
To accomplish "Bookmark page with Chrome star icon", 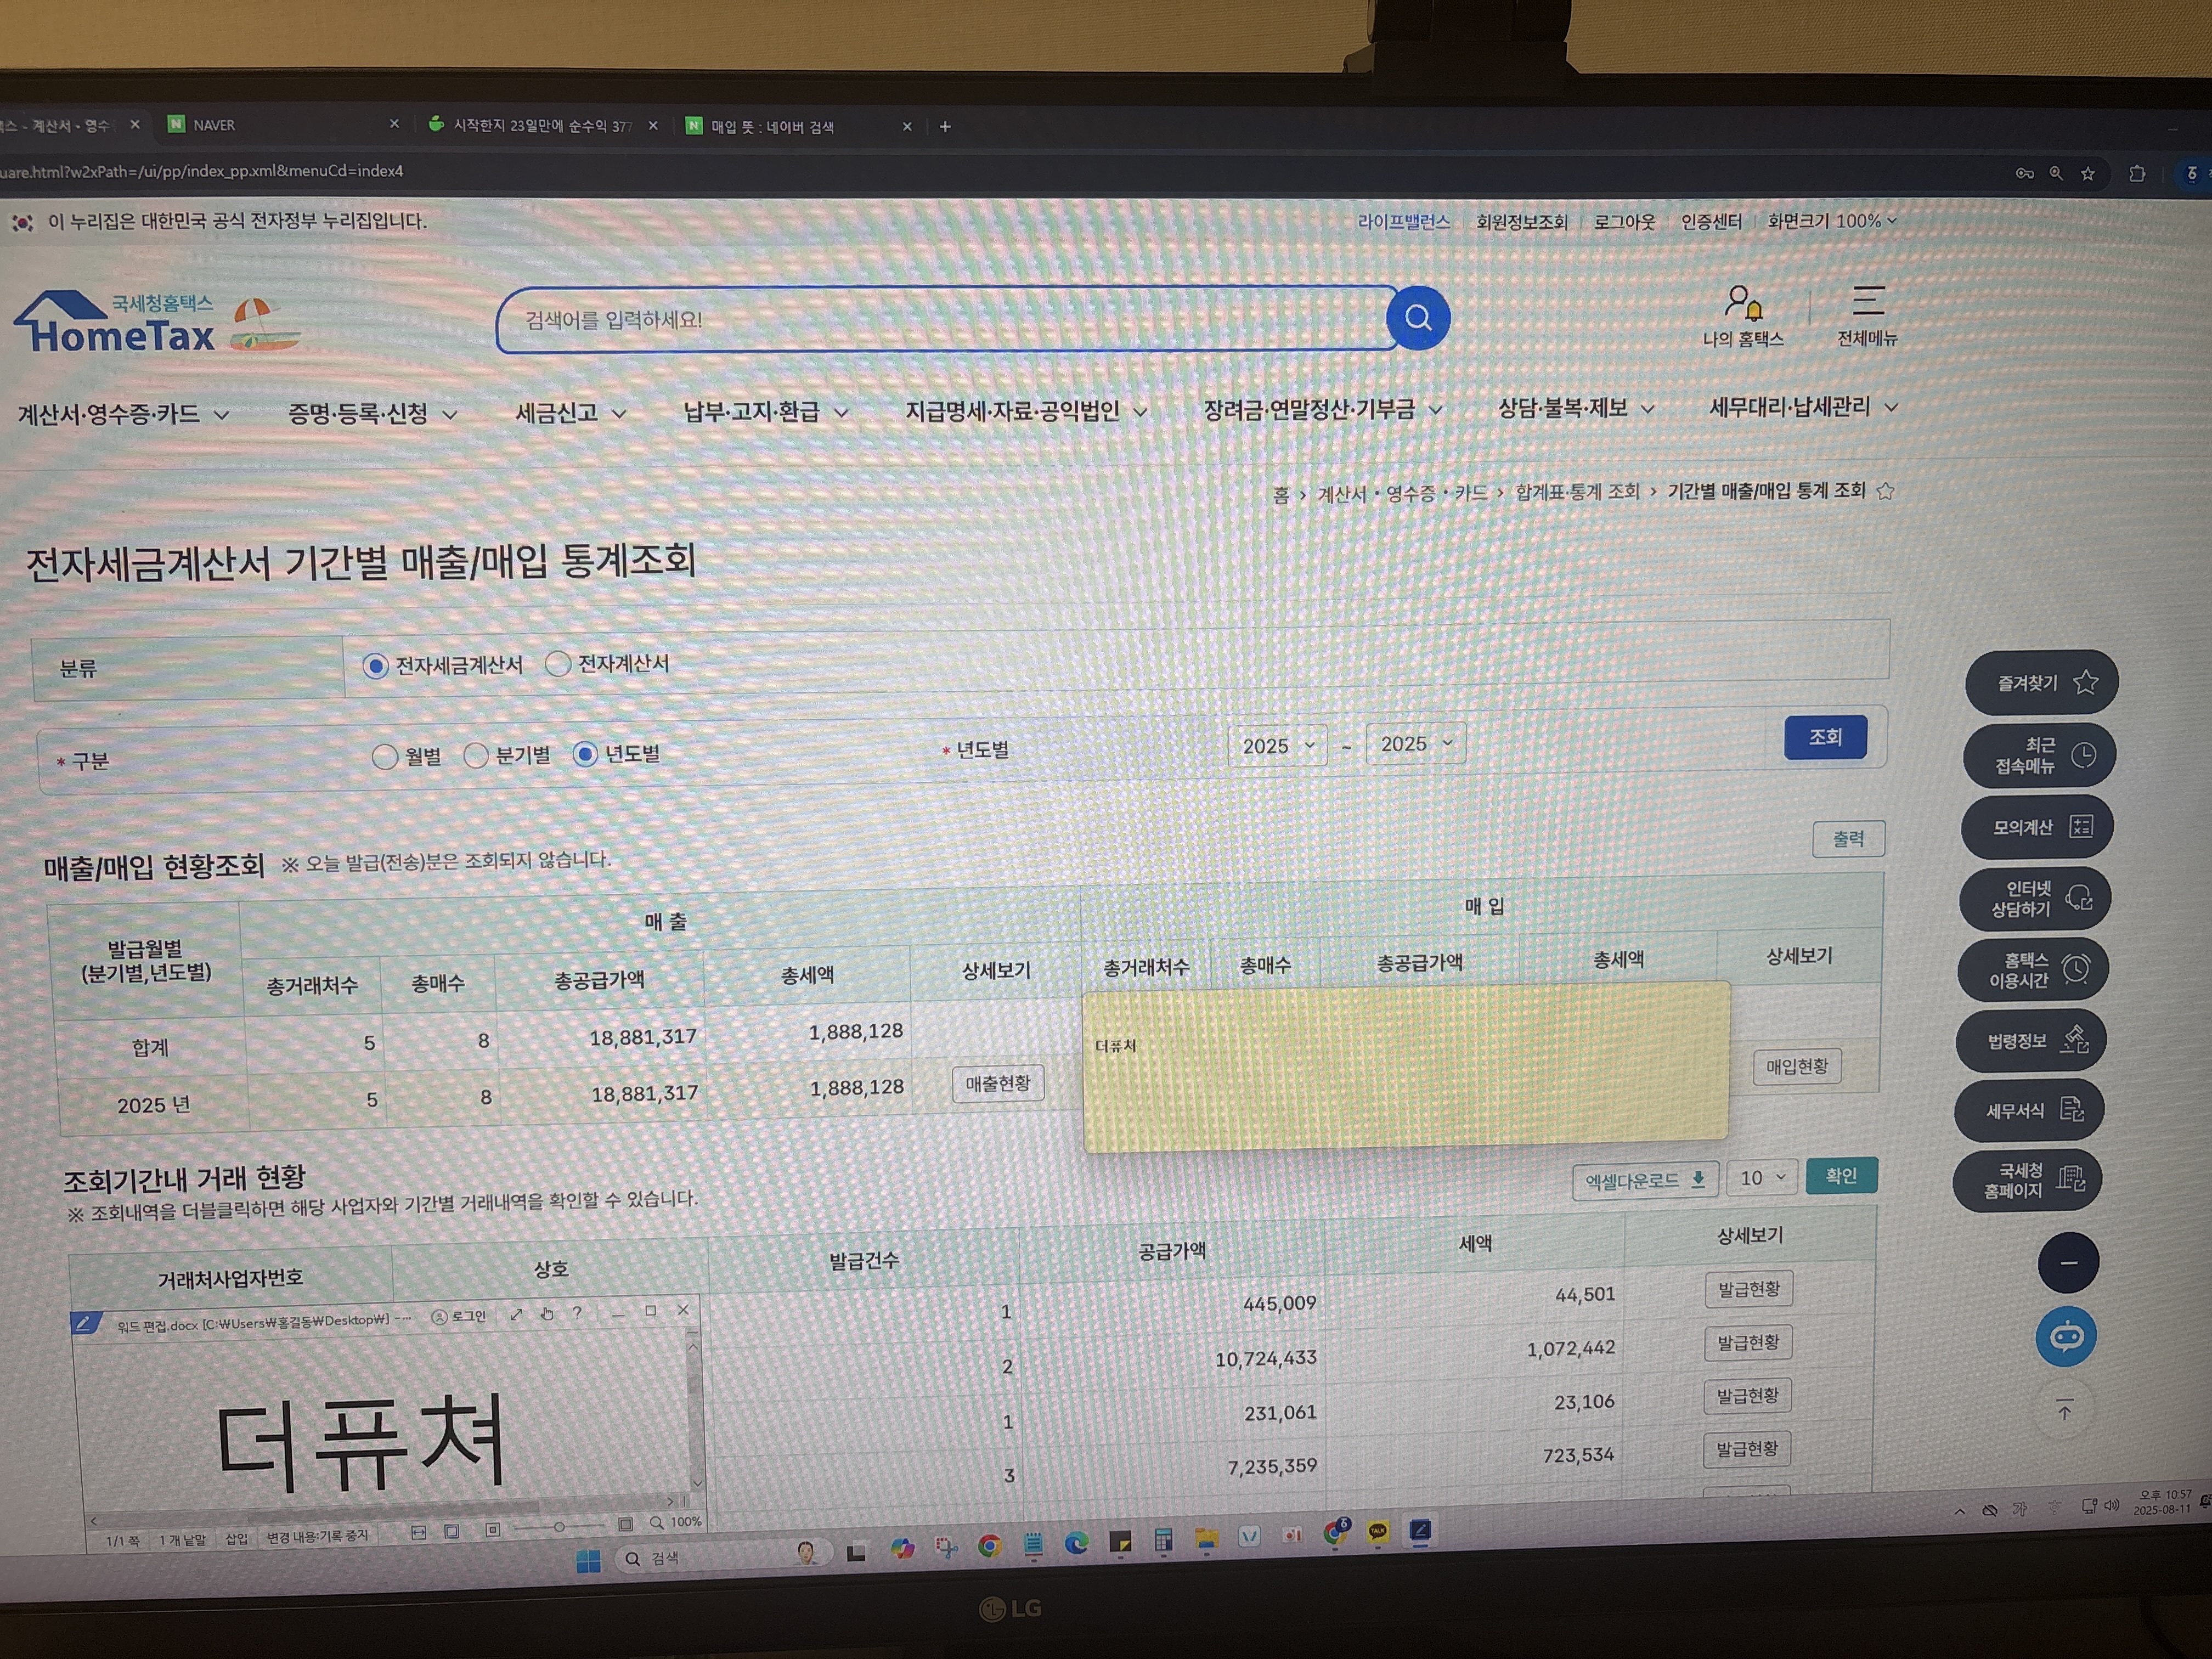I will point(2088,174).
